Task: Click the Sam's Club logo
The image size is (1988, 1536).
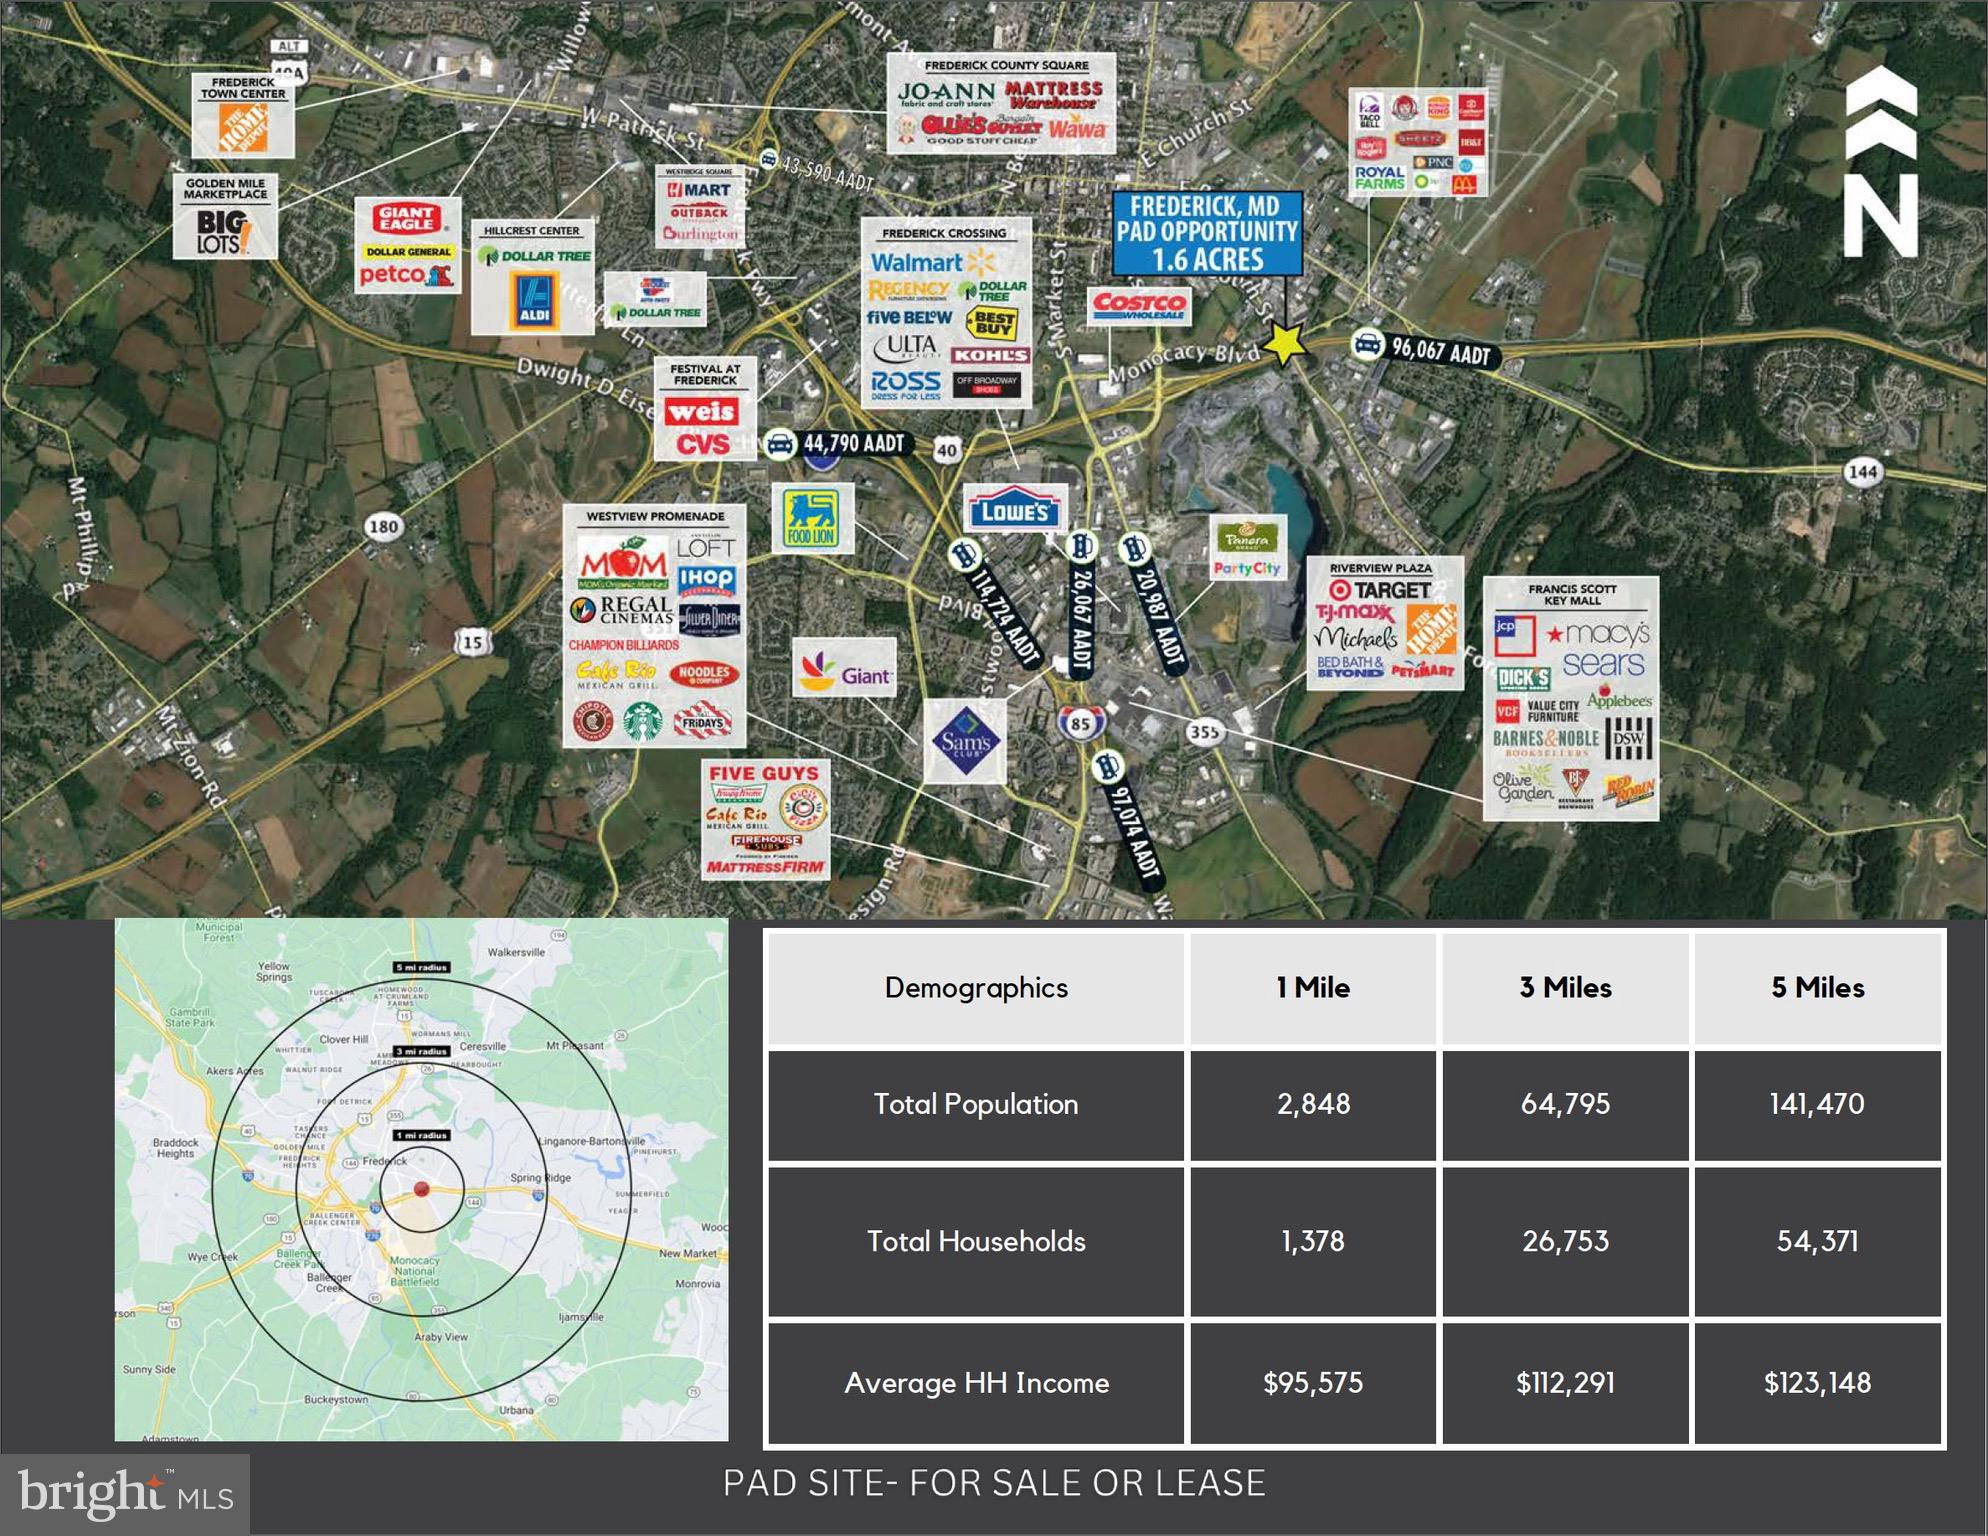Action: coord(965,742)
